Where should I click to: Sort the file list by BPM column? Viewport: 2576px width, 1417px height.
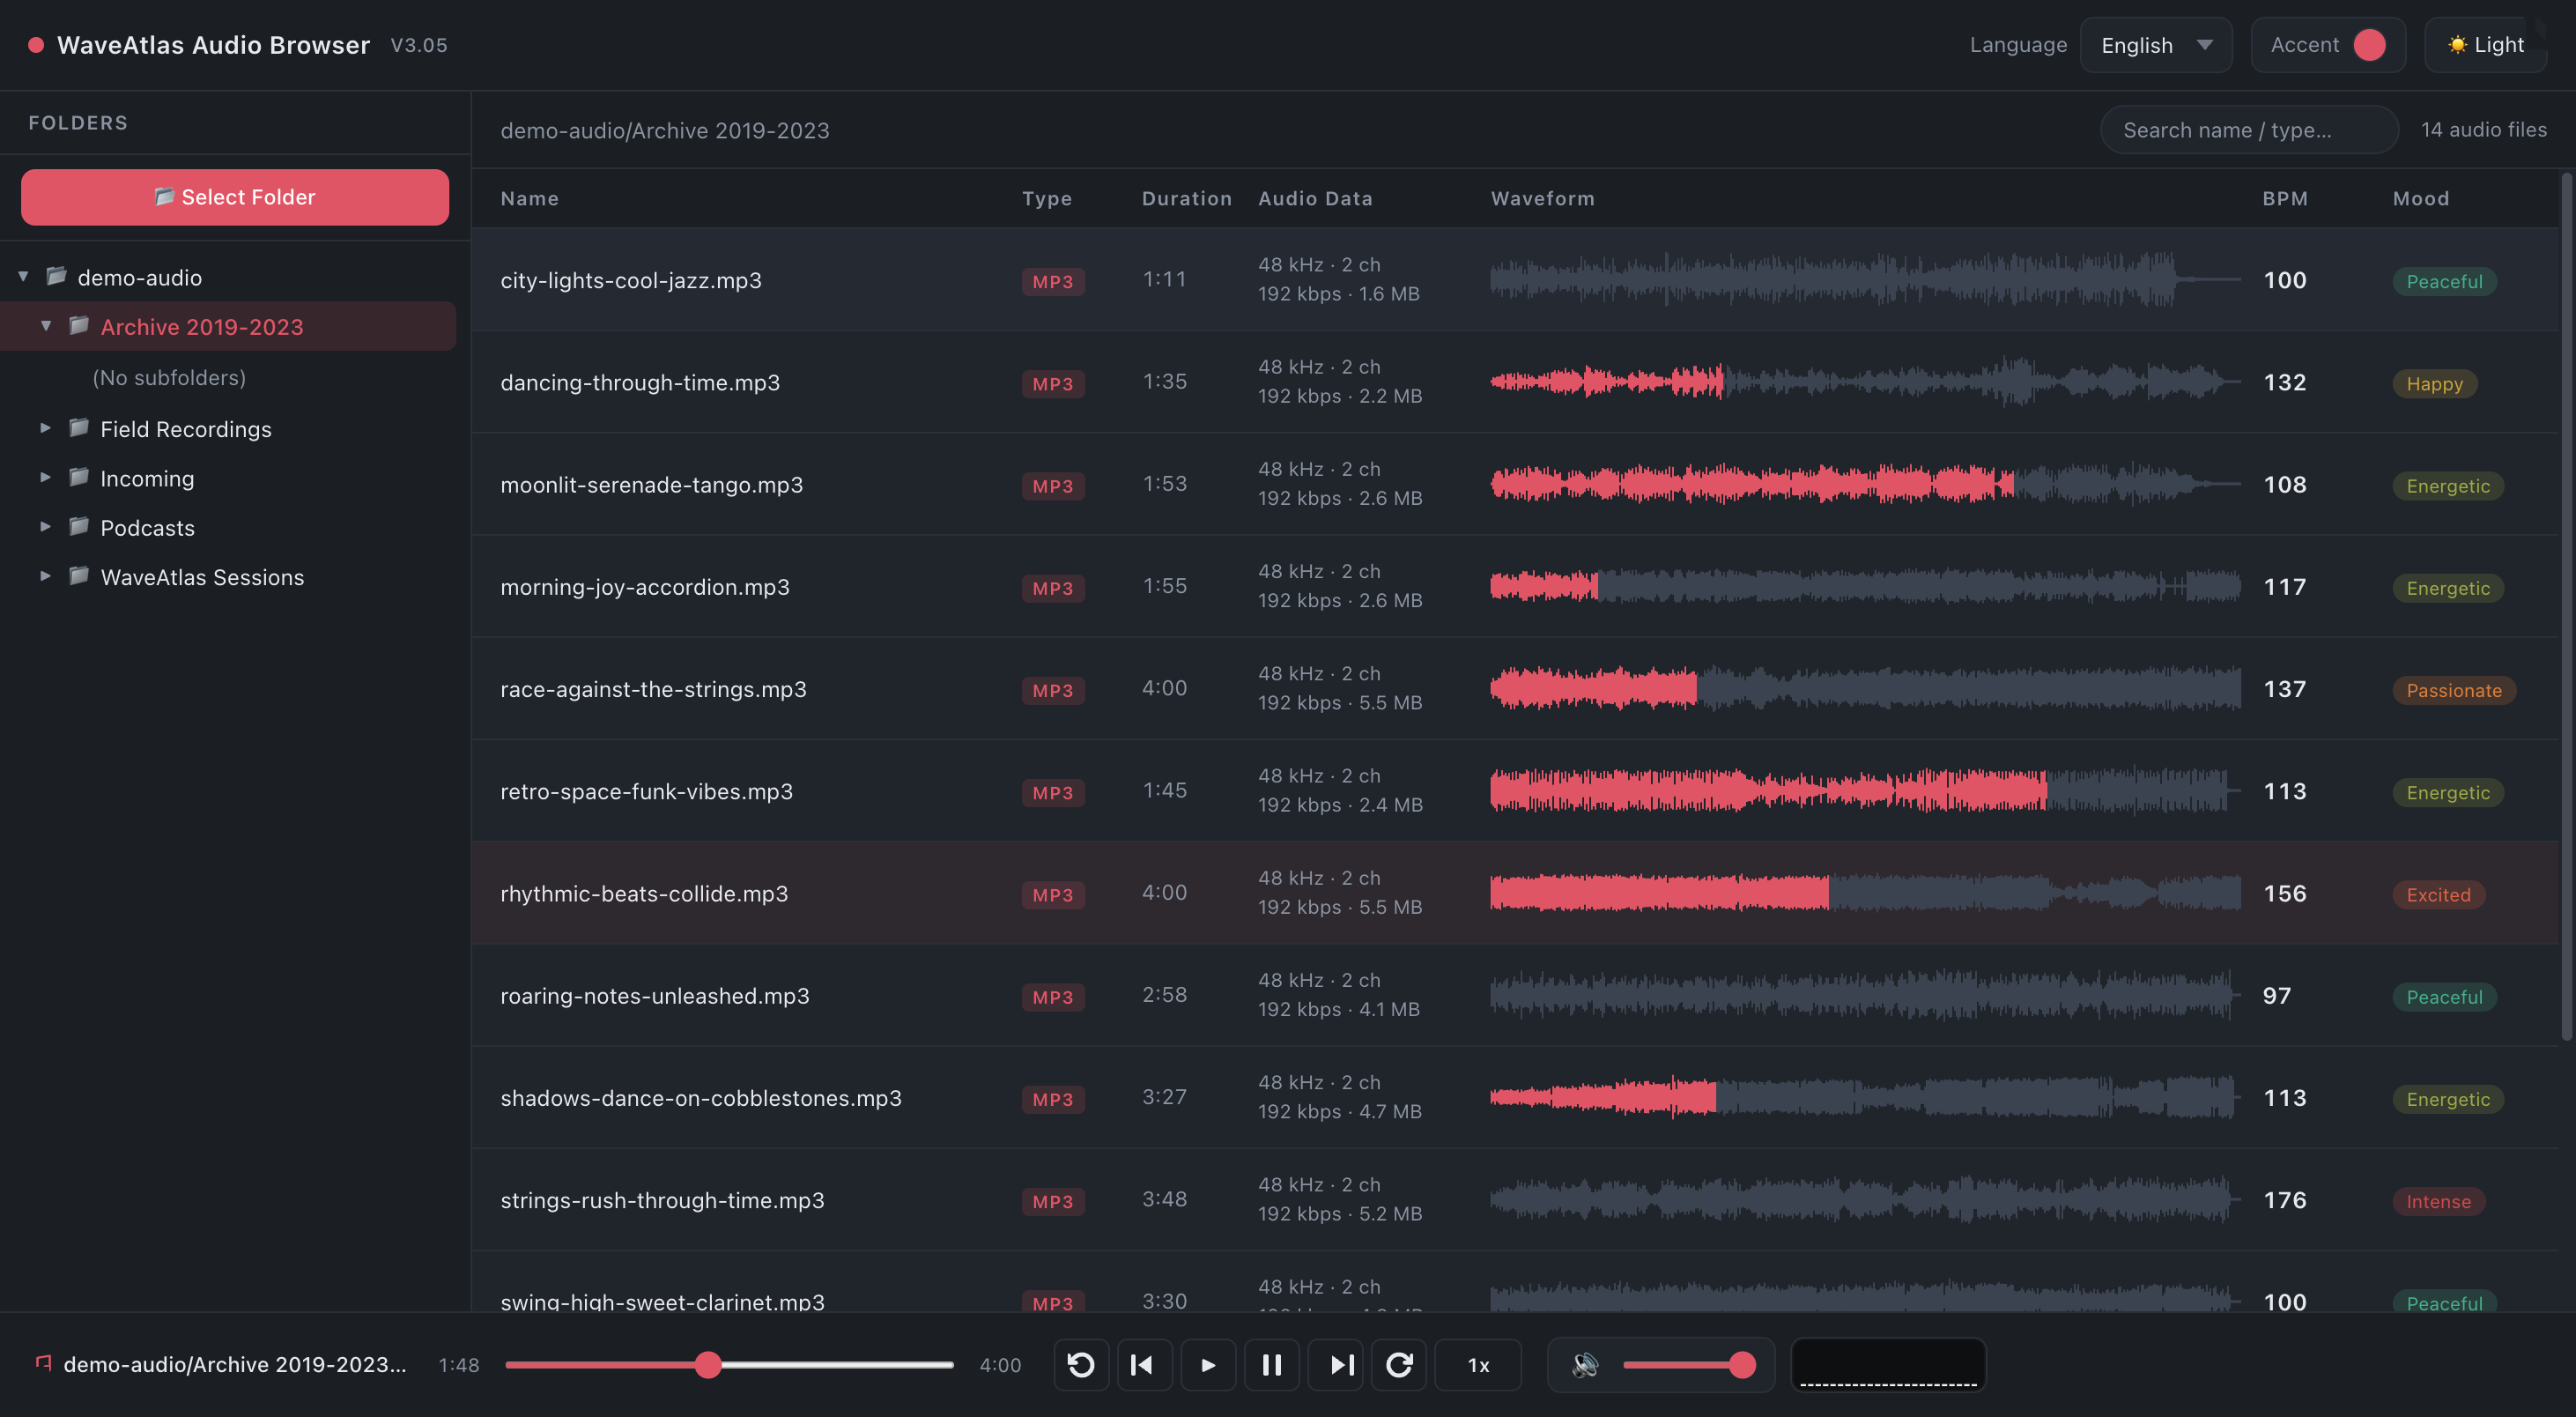pos(2285,198)
